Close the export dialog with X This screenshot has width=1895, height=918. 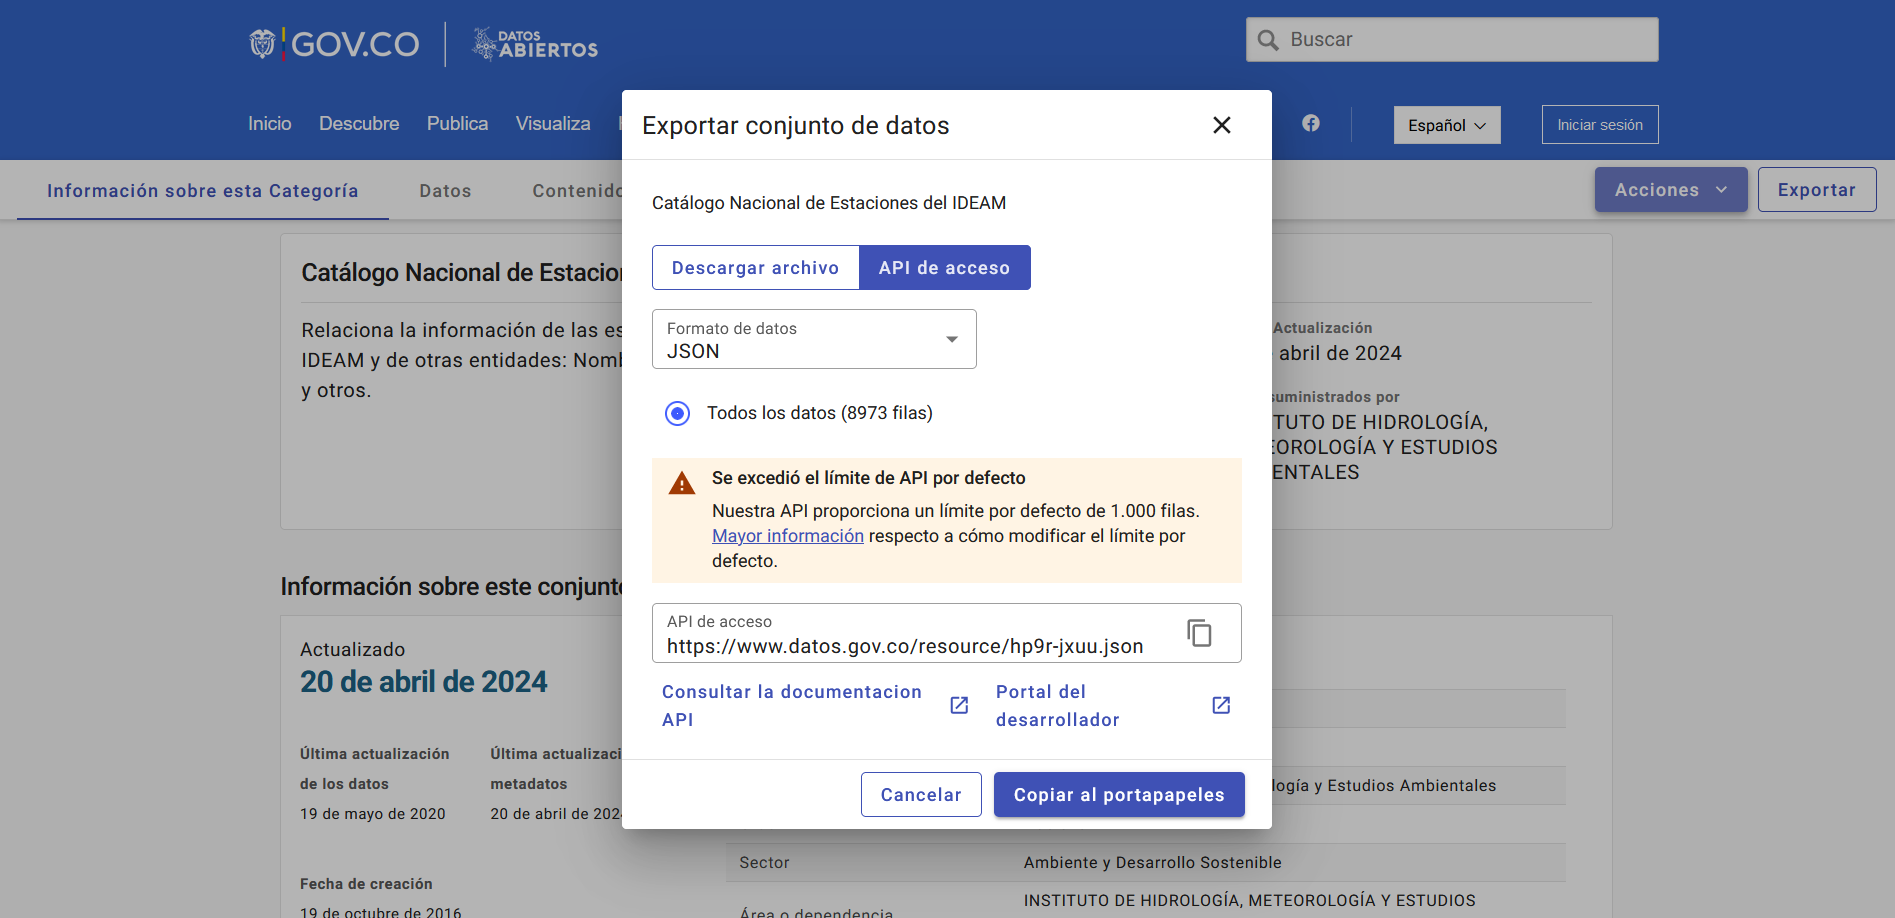click(1221, 125)
